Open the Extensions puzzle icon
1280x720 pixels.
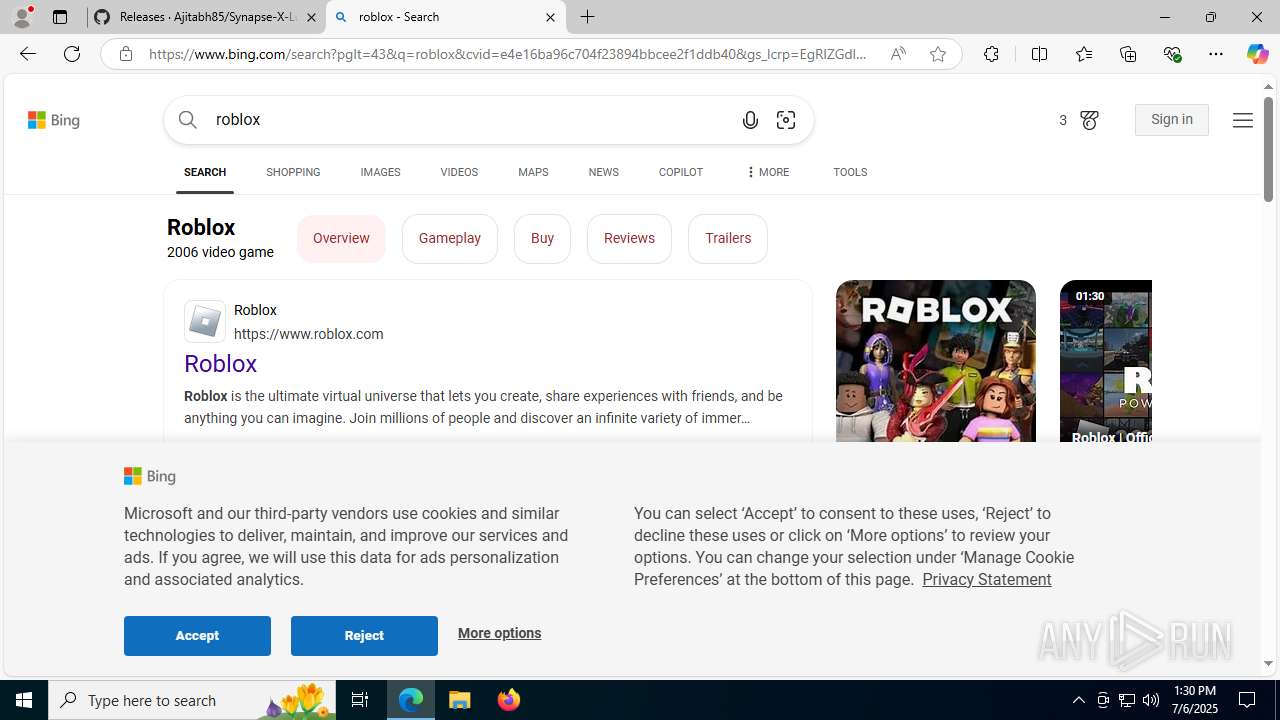point(991,54)
